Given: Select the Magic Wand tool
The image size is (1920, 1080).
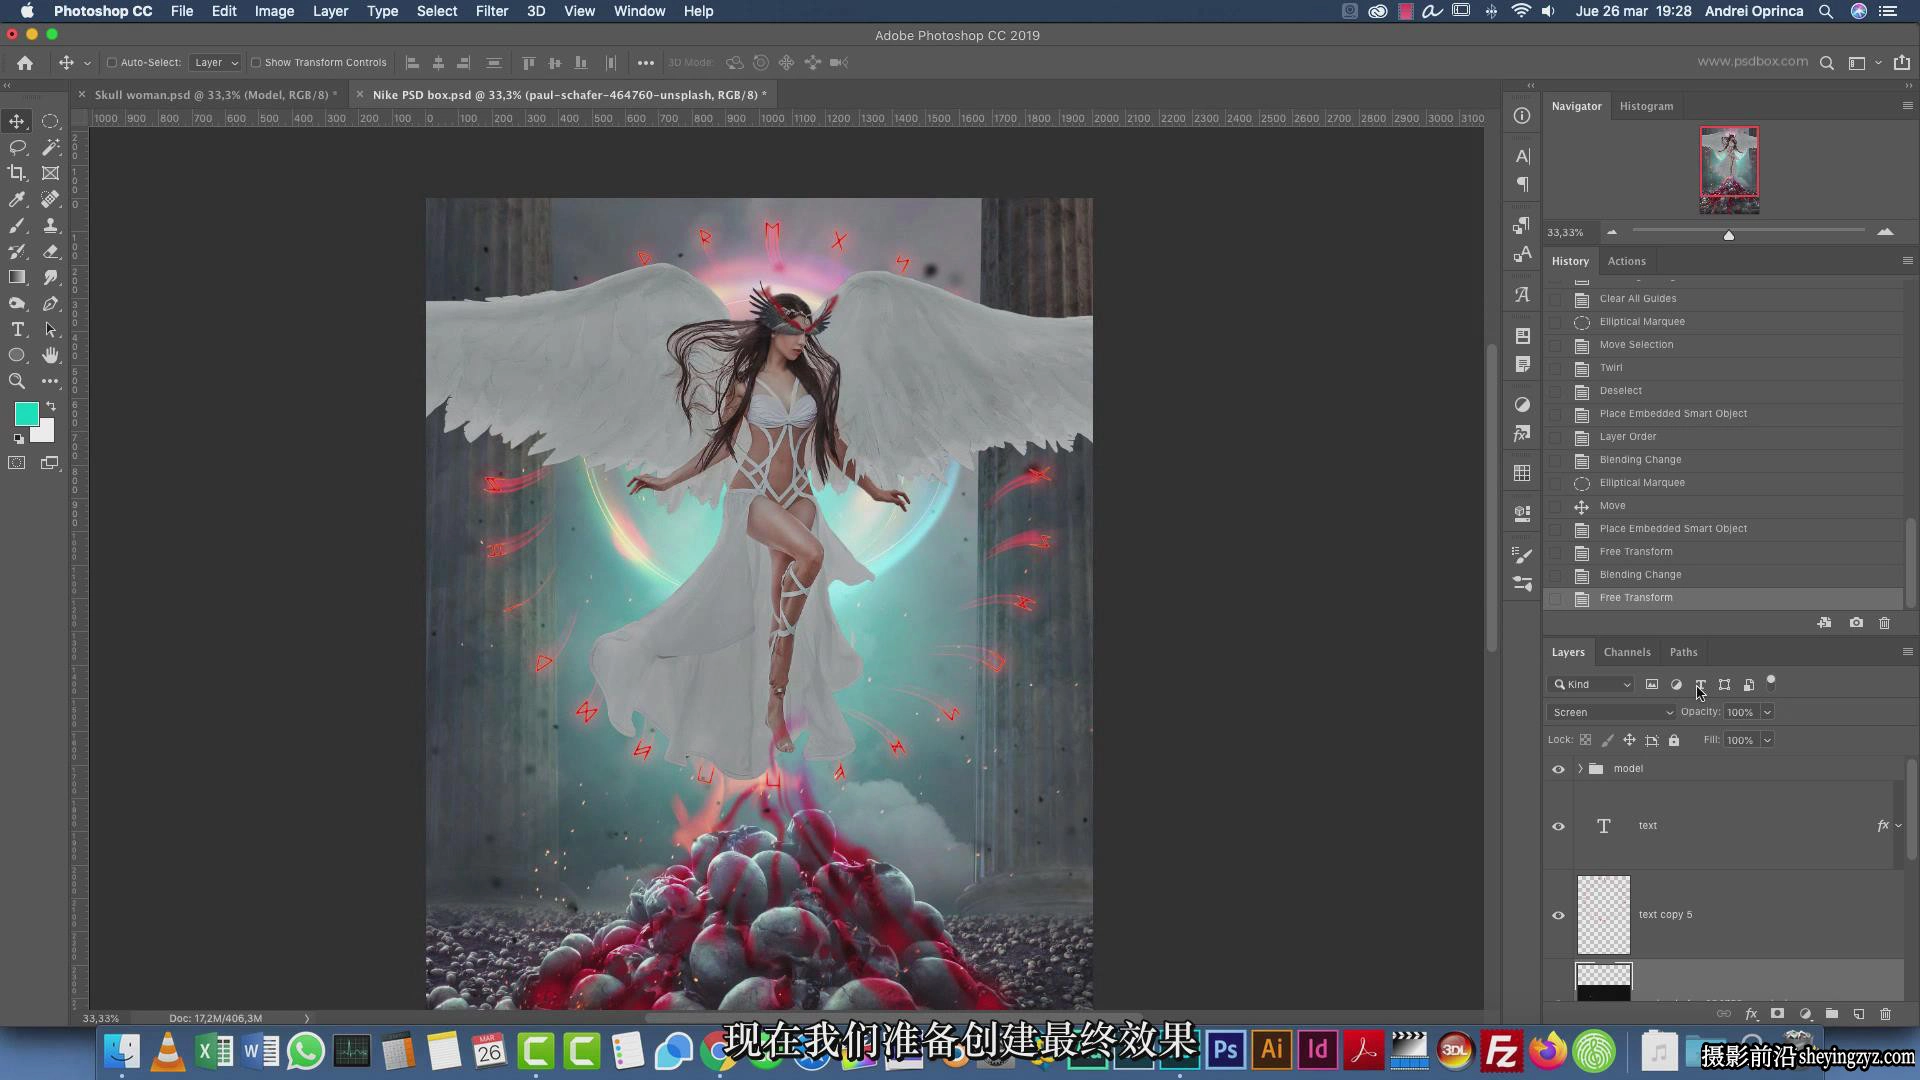Looking at the screenshot, I should pyautogui.click(x=50, y=147).
